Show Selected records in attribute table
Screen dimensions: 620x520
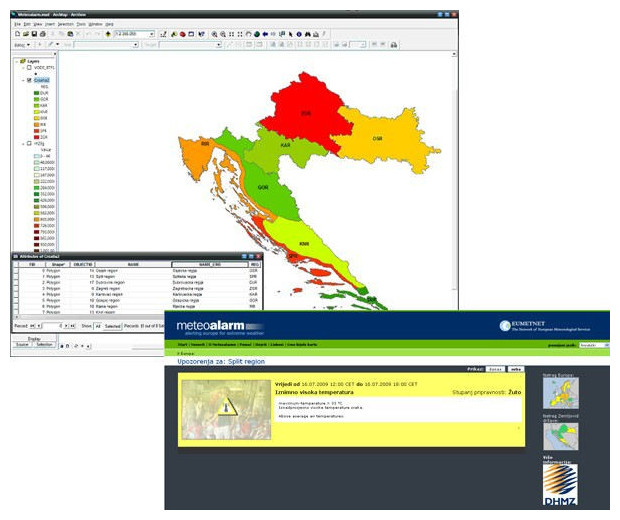pos(112,326)
